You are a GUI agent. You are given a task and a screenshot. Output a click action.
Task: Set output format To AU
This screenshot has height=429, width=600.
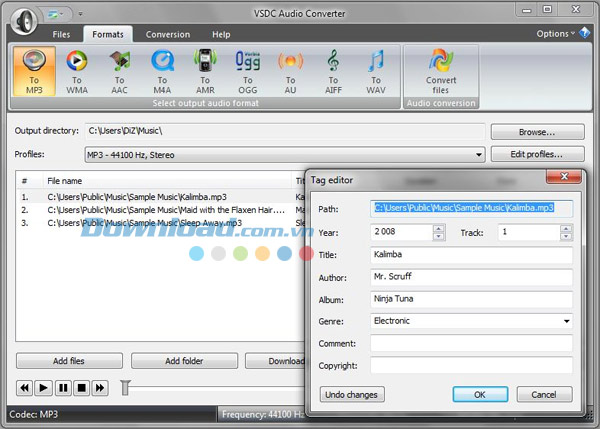290,71
